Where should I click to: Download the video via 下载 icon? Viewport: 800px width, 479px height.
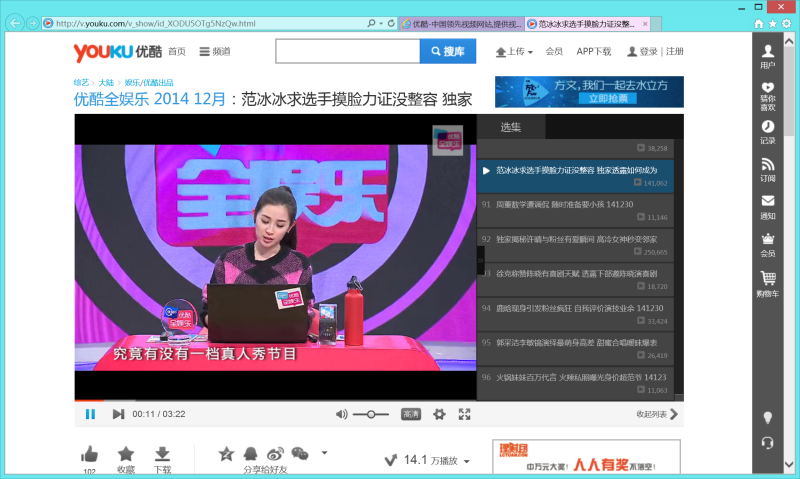click(162, 453)
